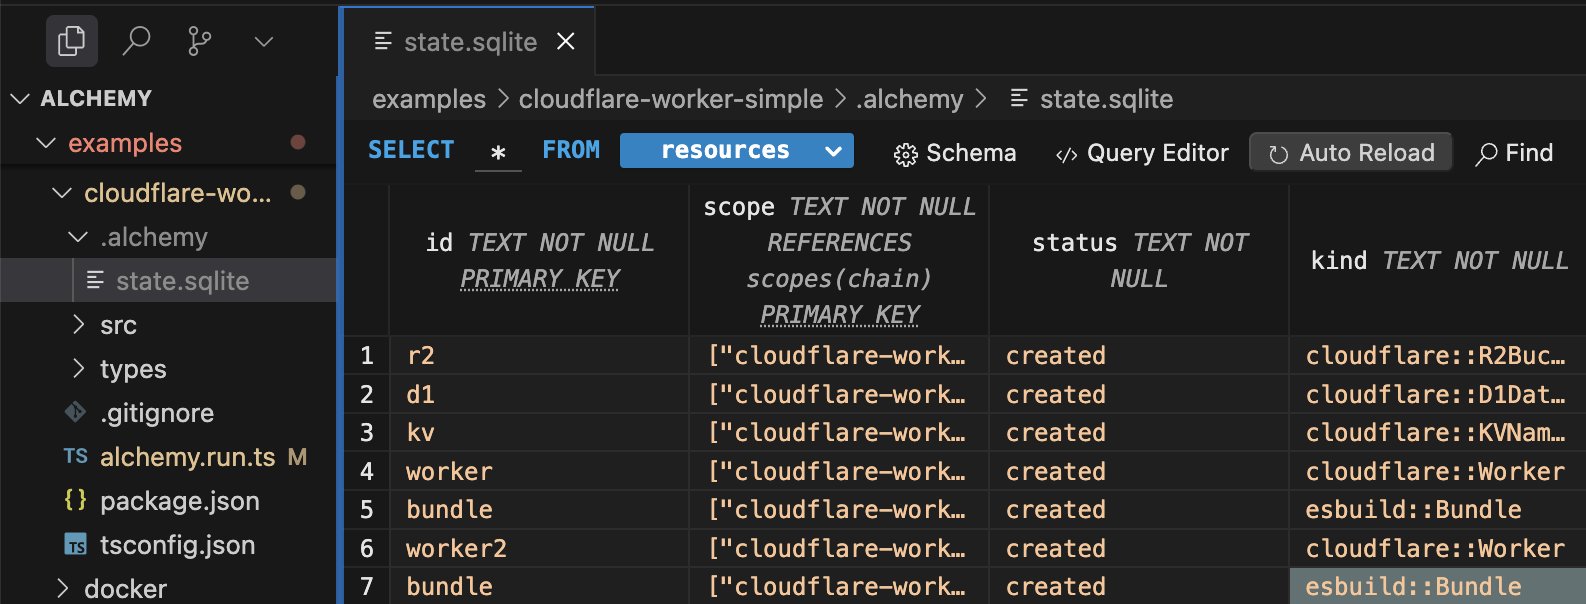Expand the types folder
1586x604 pixels.
click(x=79, y=369)
